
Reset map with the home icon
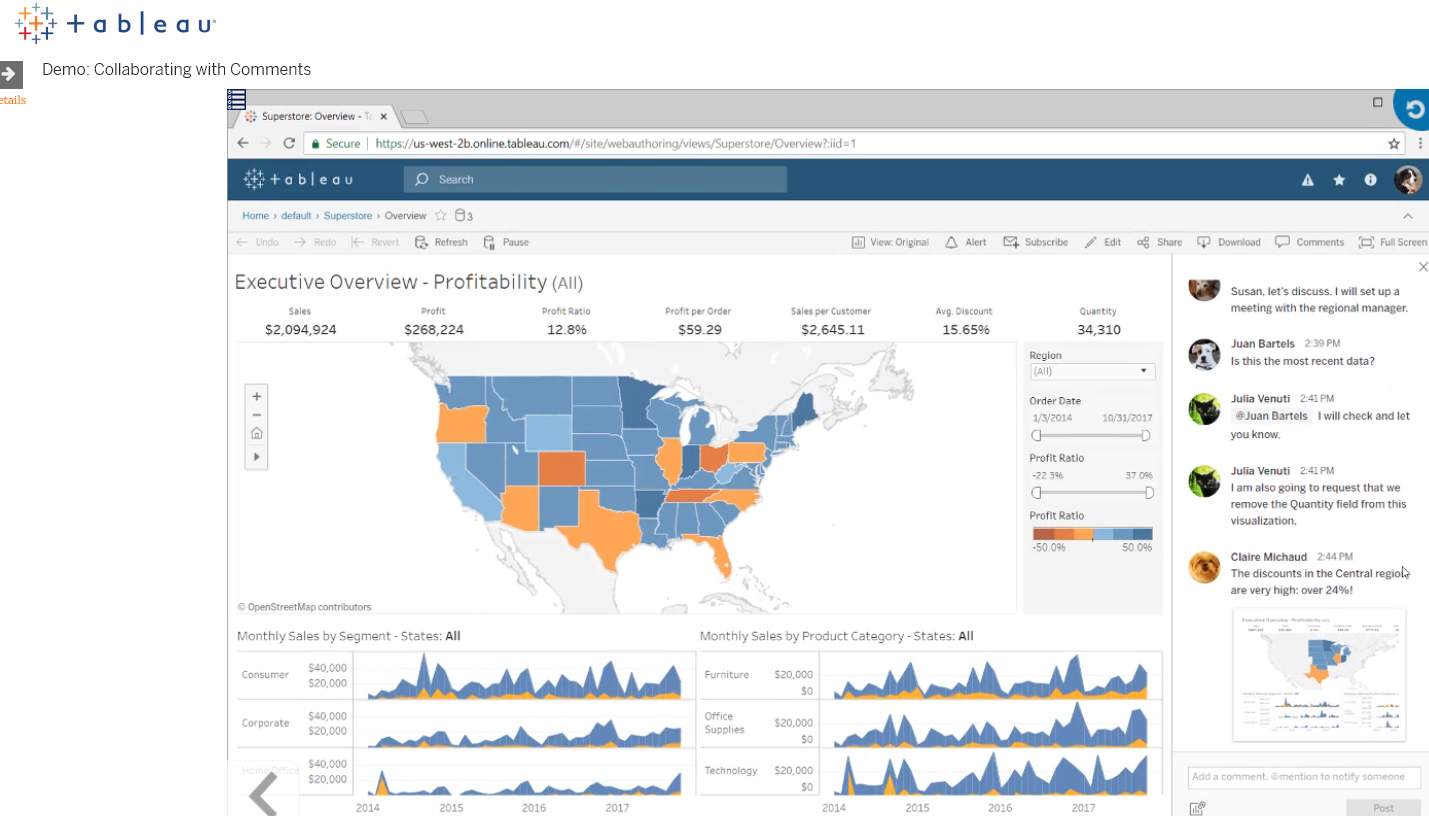257,434
